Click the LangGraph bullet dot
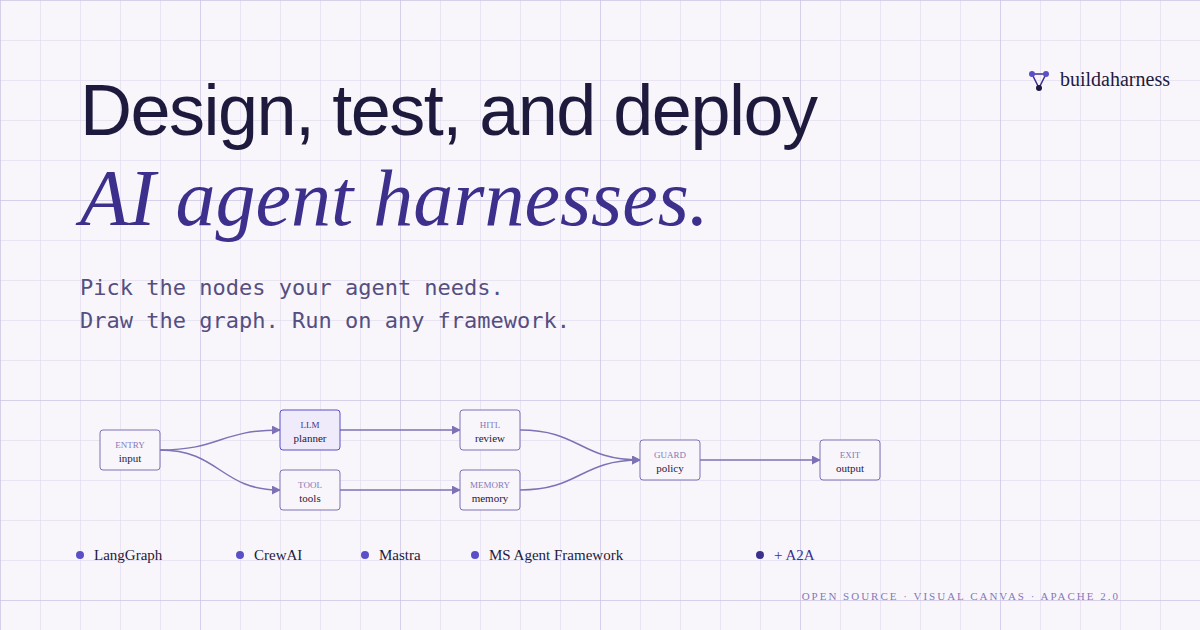The width and height of the screenshot is (1200, 630). tap(80, 555)
